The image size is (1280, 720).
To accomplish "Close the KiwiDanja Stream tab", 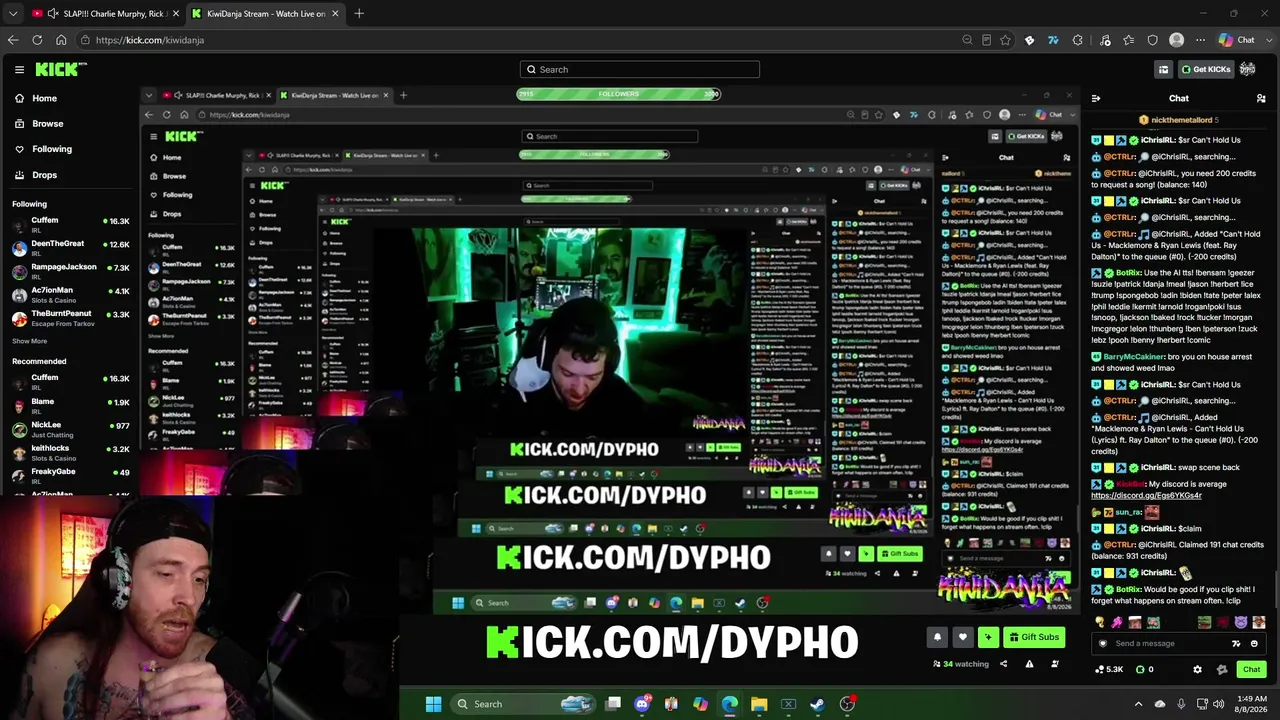I will [335, 14].
